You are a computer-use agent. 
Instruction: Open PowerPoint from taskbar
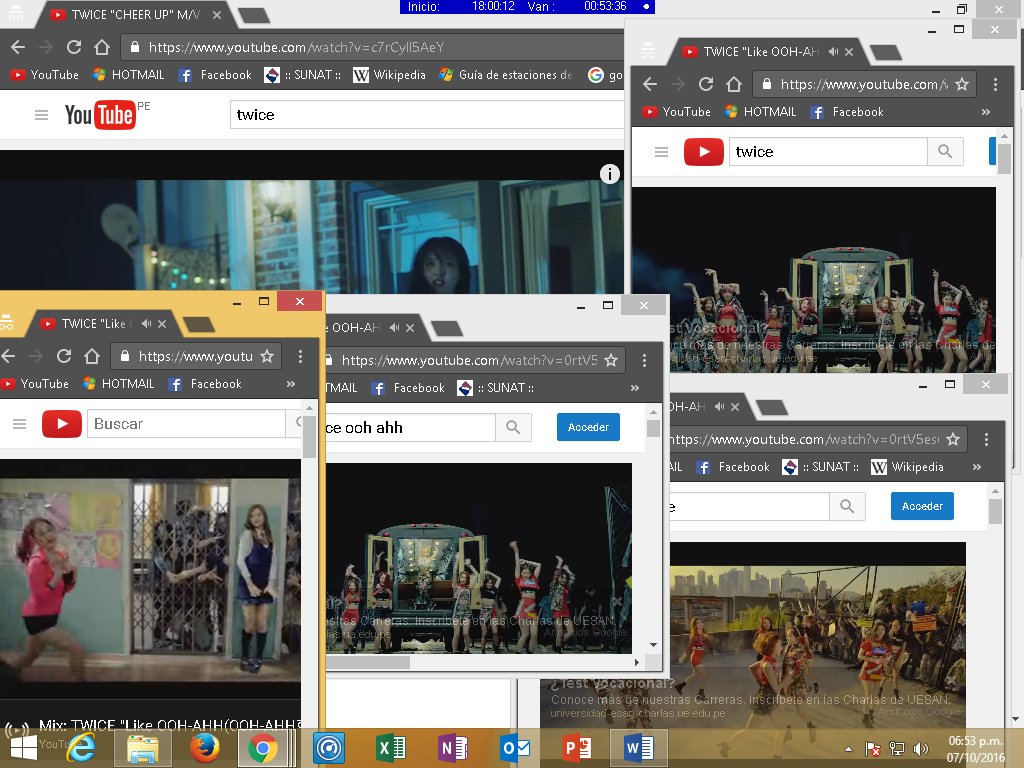576,748
